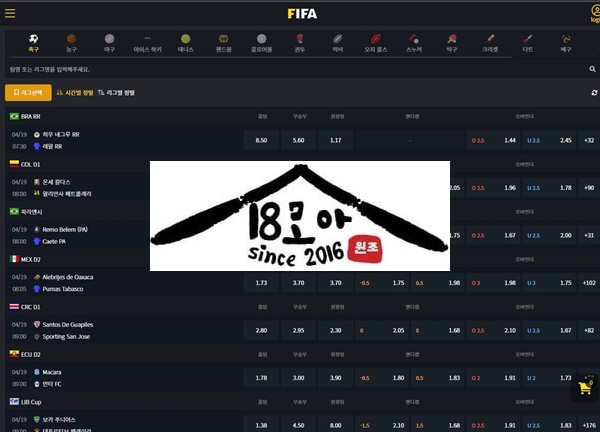600x432 pixels.
Task: Select the table tennis paddle icon
Action: tap(452, 39)
